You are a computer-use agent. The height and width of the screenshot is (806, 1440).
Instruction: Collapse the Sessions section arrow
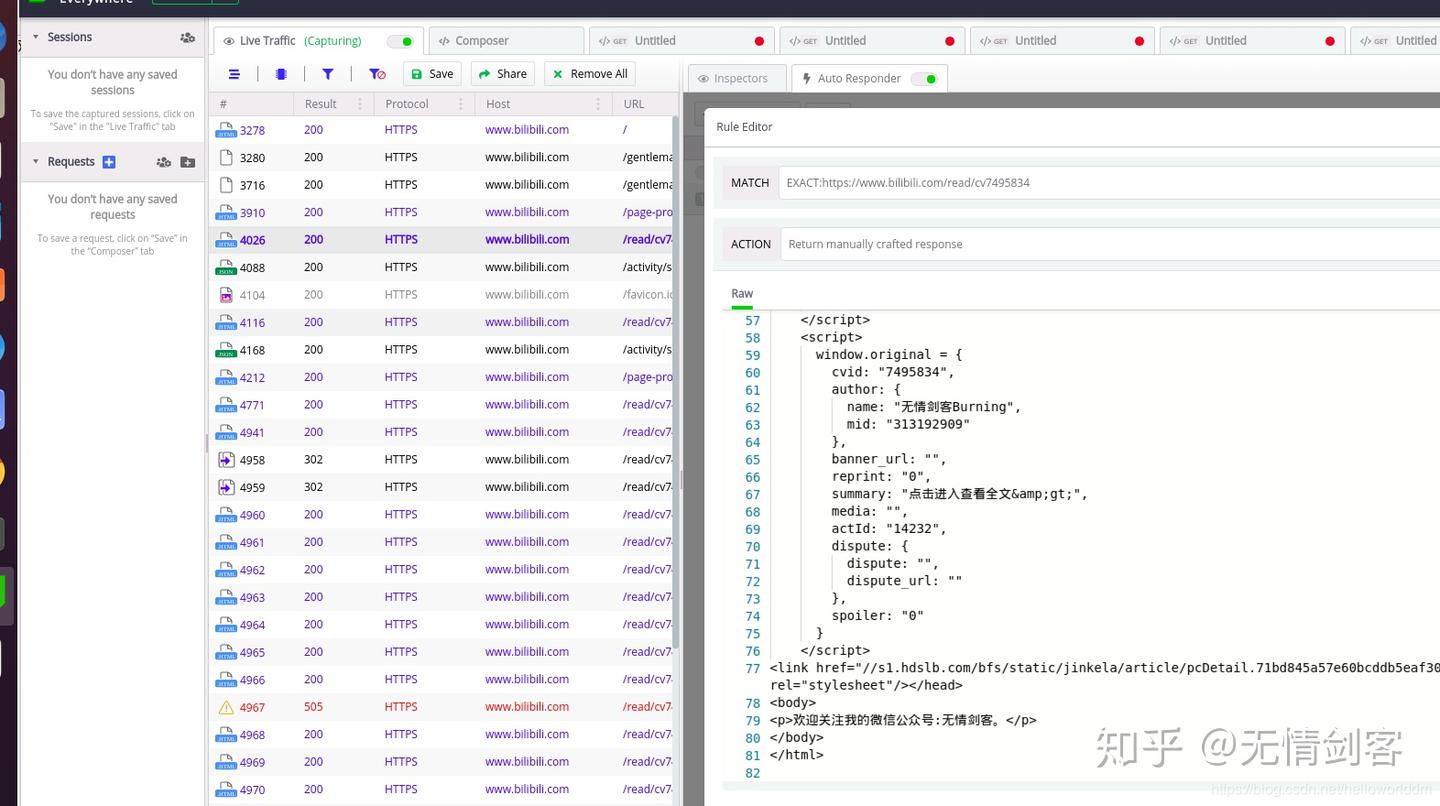pyautogui.click(x=37, y=37)
